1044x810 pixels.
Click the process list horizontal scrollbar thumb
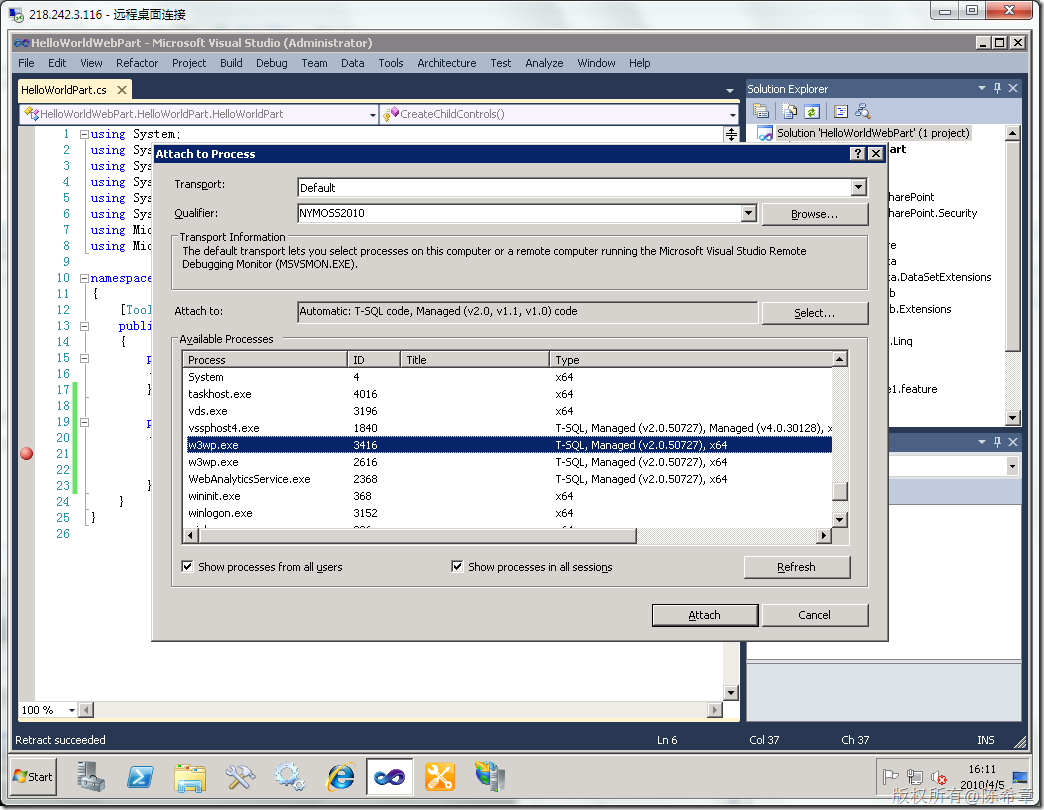coord(417,535)
